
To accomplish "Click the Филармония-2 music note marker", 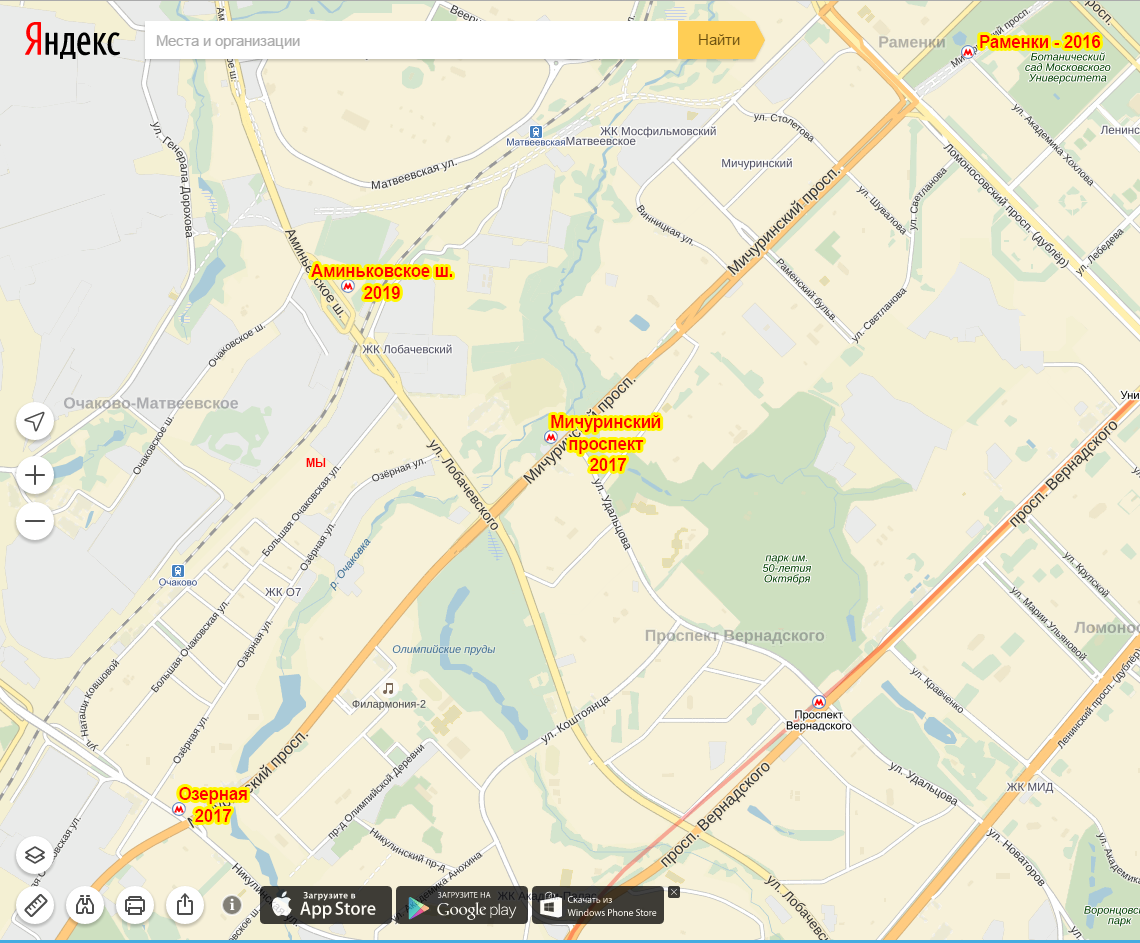I will (388, 688).
